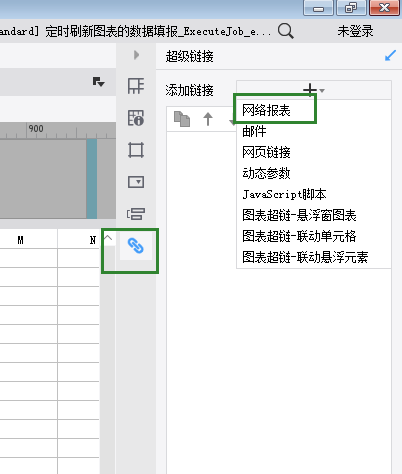Restore down the designer window
402x474 pixels.
point(351,8)
